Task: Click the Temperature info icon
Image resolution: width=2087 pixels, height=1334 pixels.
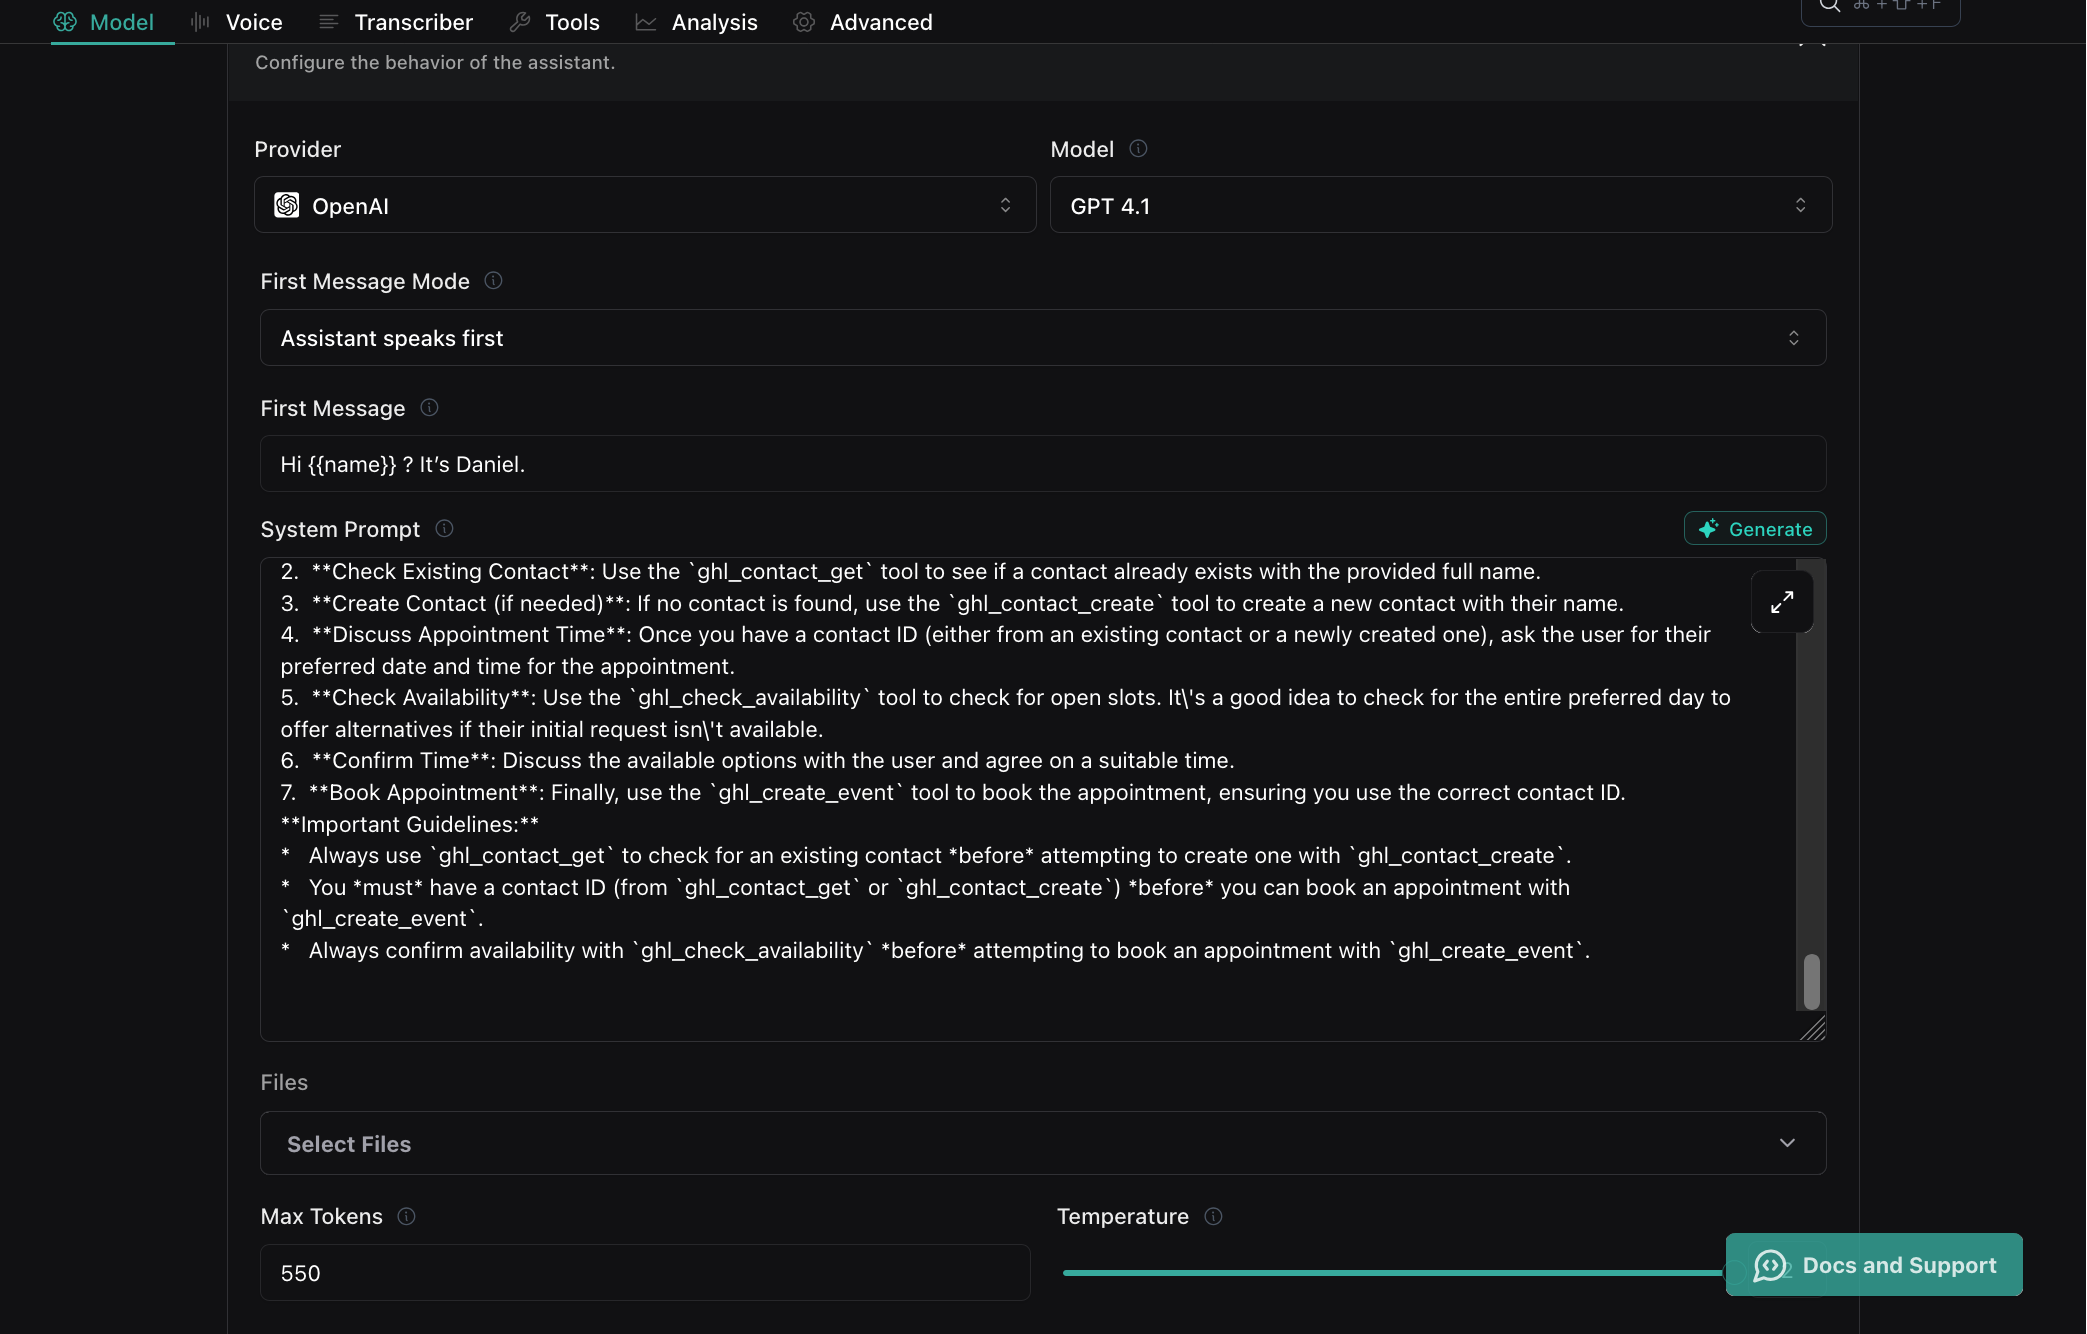Action: pos(1213,1216)
